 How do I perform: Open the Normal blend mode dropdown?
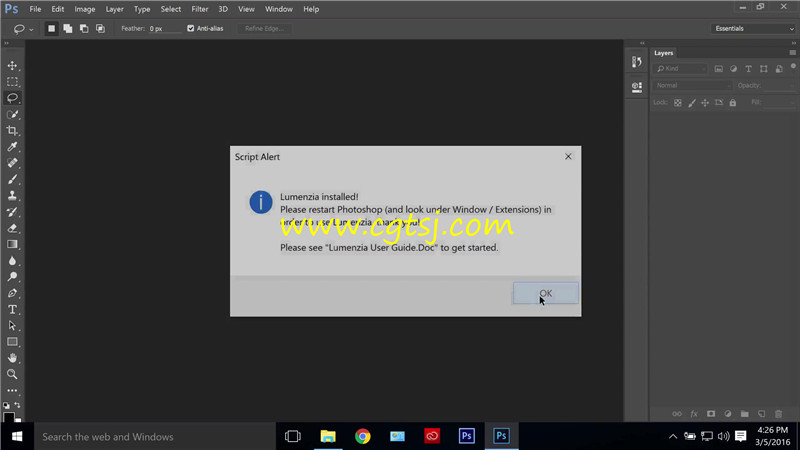click(692, 86)
